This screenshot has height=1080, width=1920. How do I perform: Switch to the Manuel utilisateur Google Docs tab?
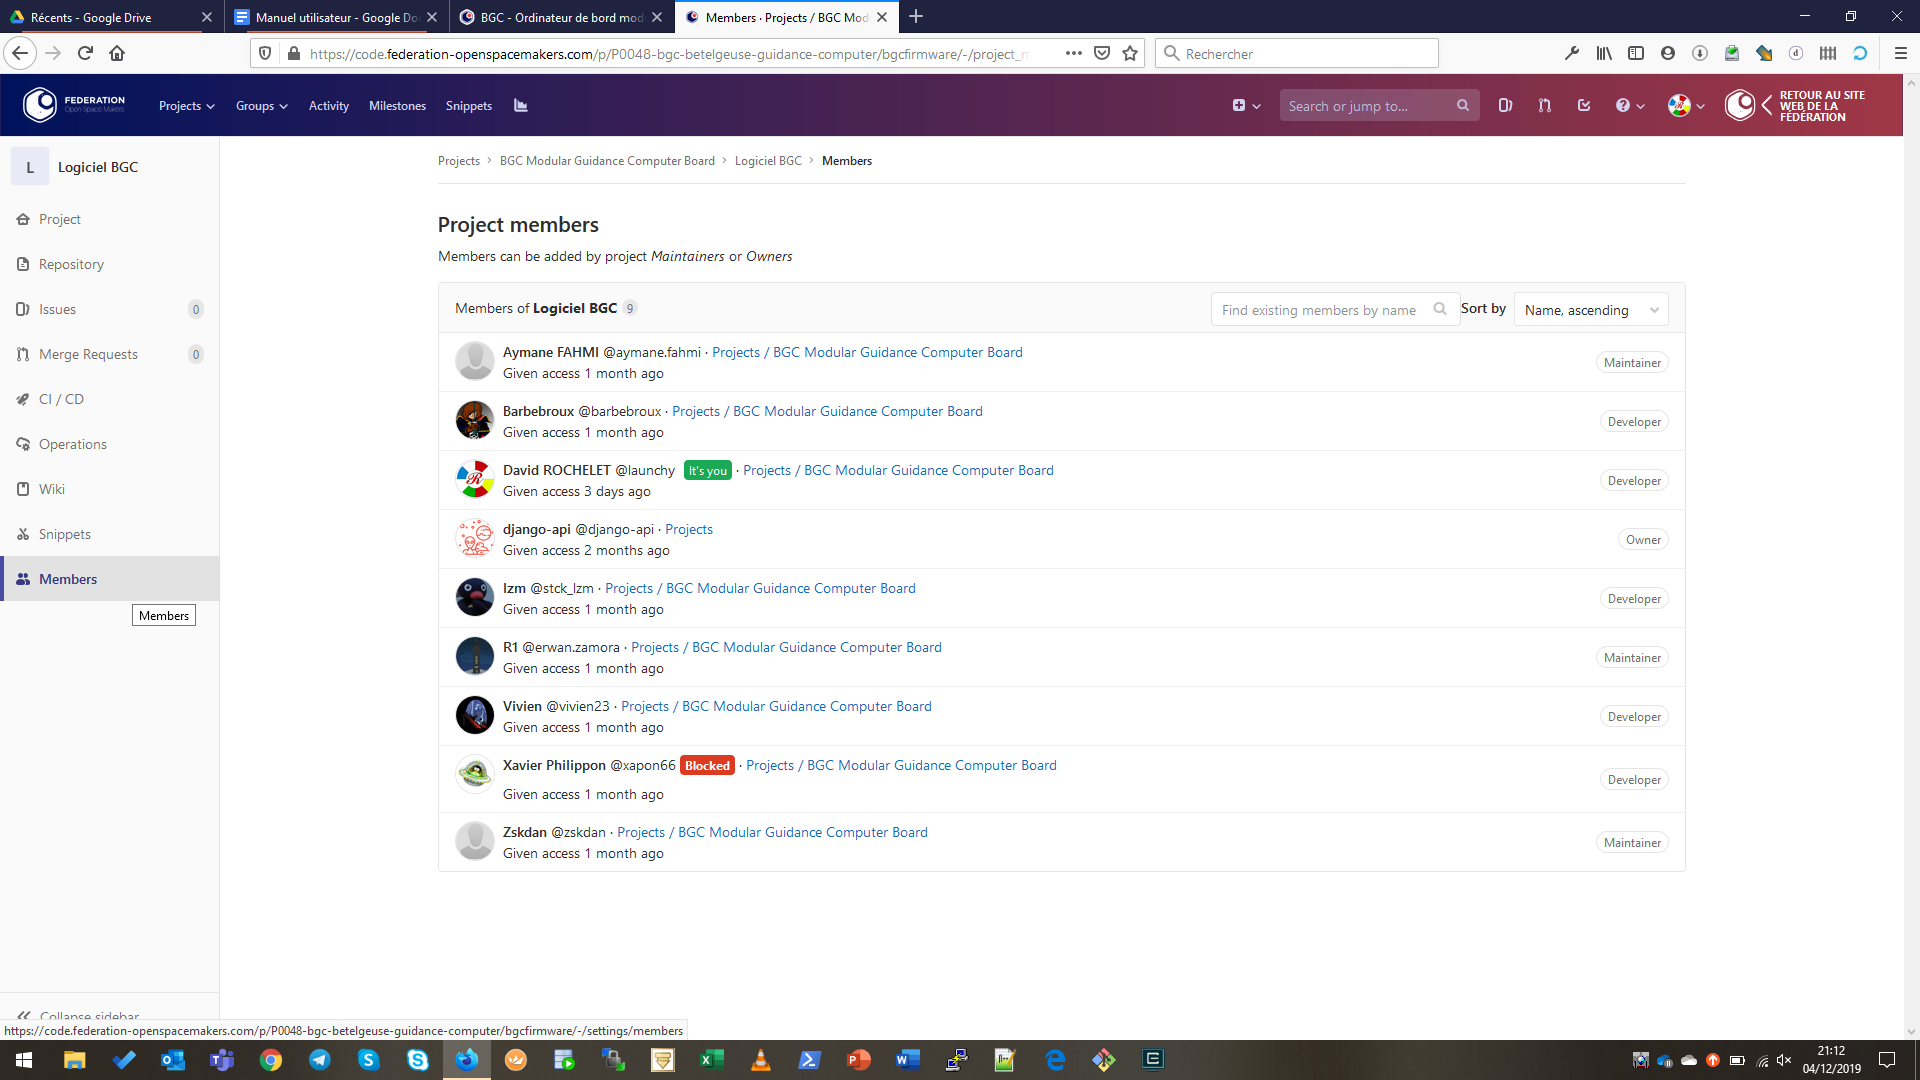(335, 17)
